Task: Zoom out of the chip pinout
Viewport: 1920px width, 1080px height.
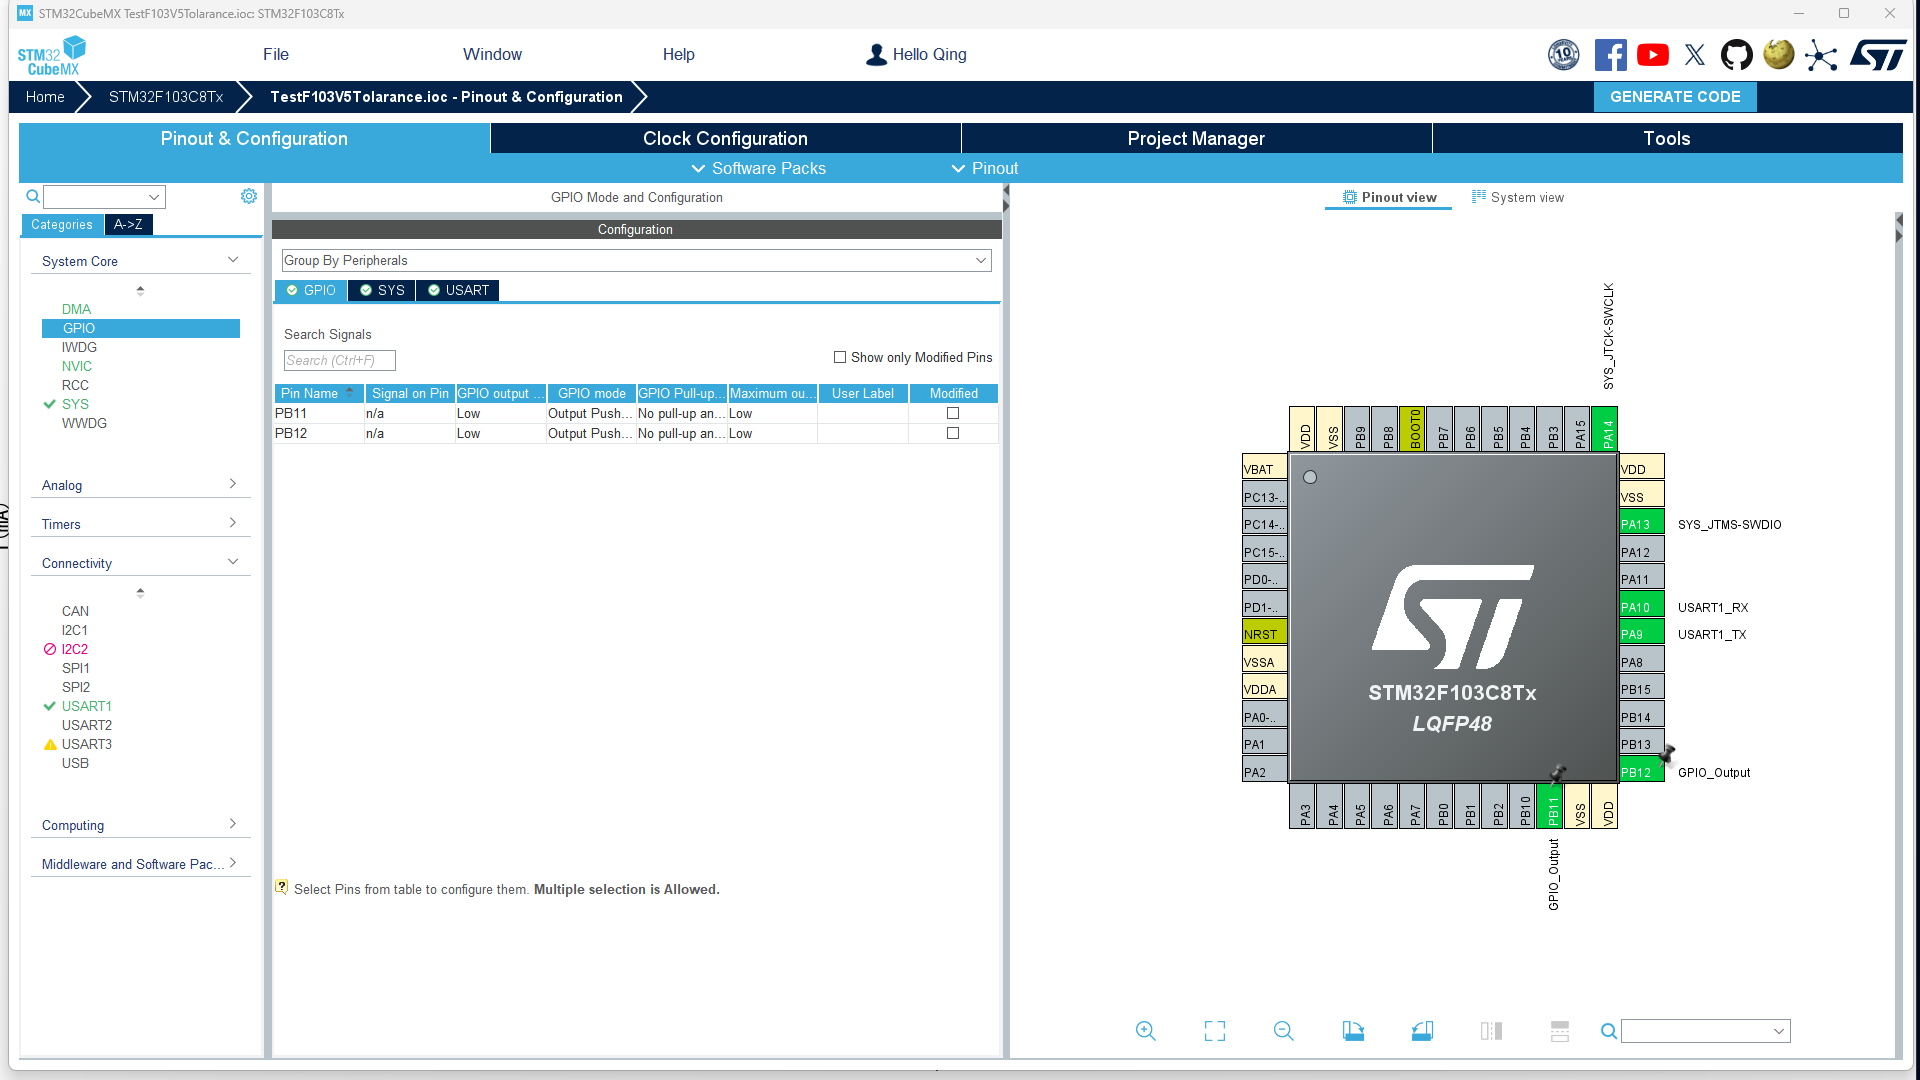Action: click(x=1284, y=1031)
